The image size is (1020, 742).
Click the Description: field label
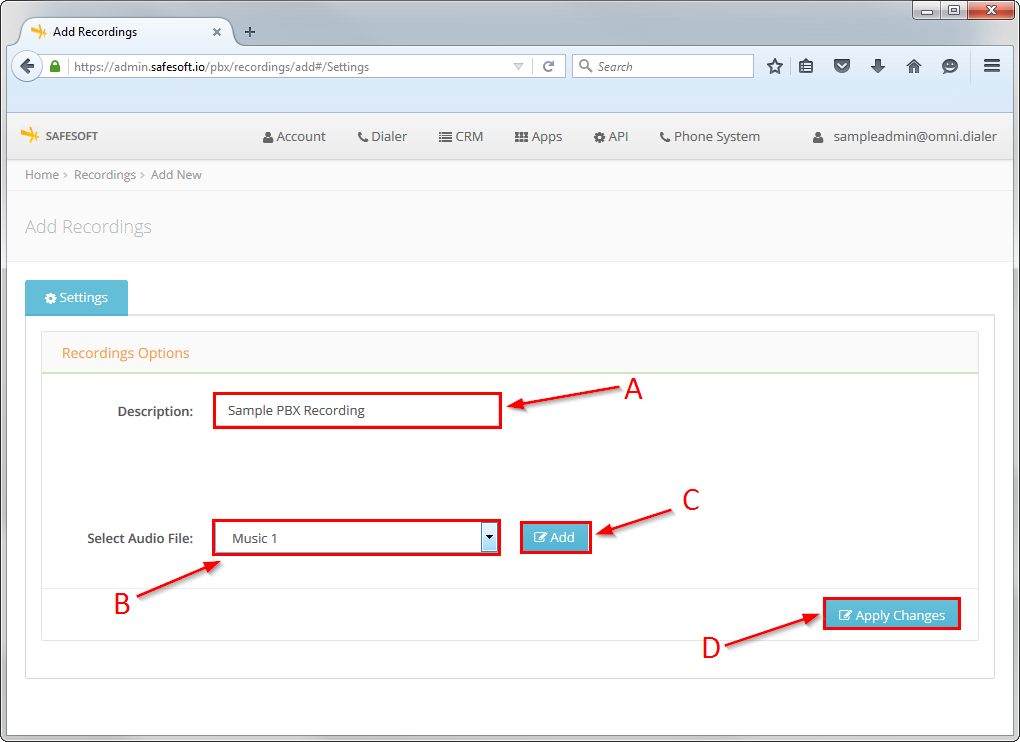click(155, 411)
